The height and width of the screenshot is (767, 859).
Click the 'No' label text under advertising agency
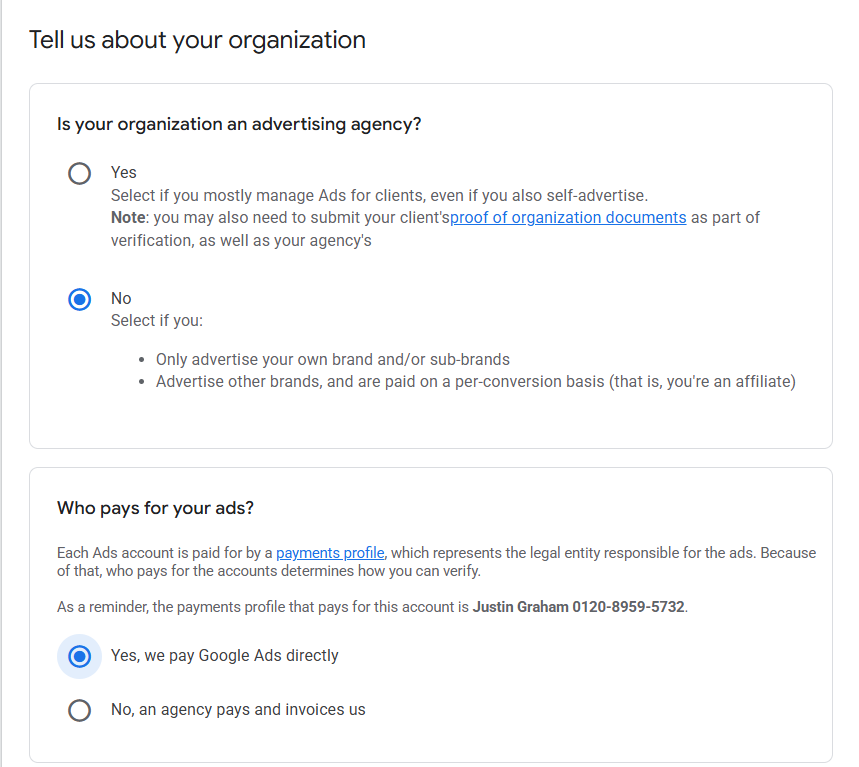coord(121,298)
